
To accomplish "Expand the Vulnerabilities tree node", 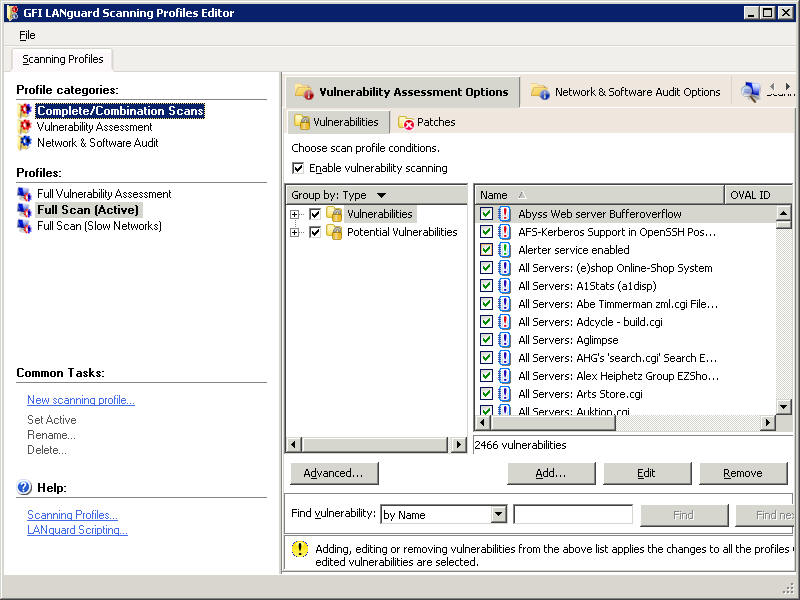I will [x=294, y=214].
